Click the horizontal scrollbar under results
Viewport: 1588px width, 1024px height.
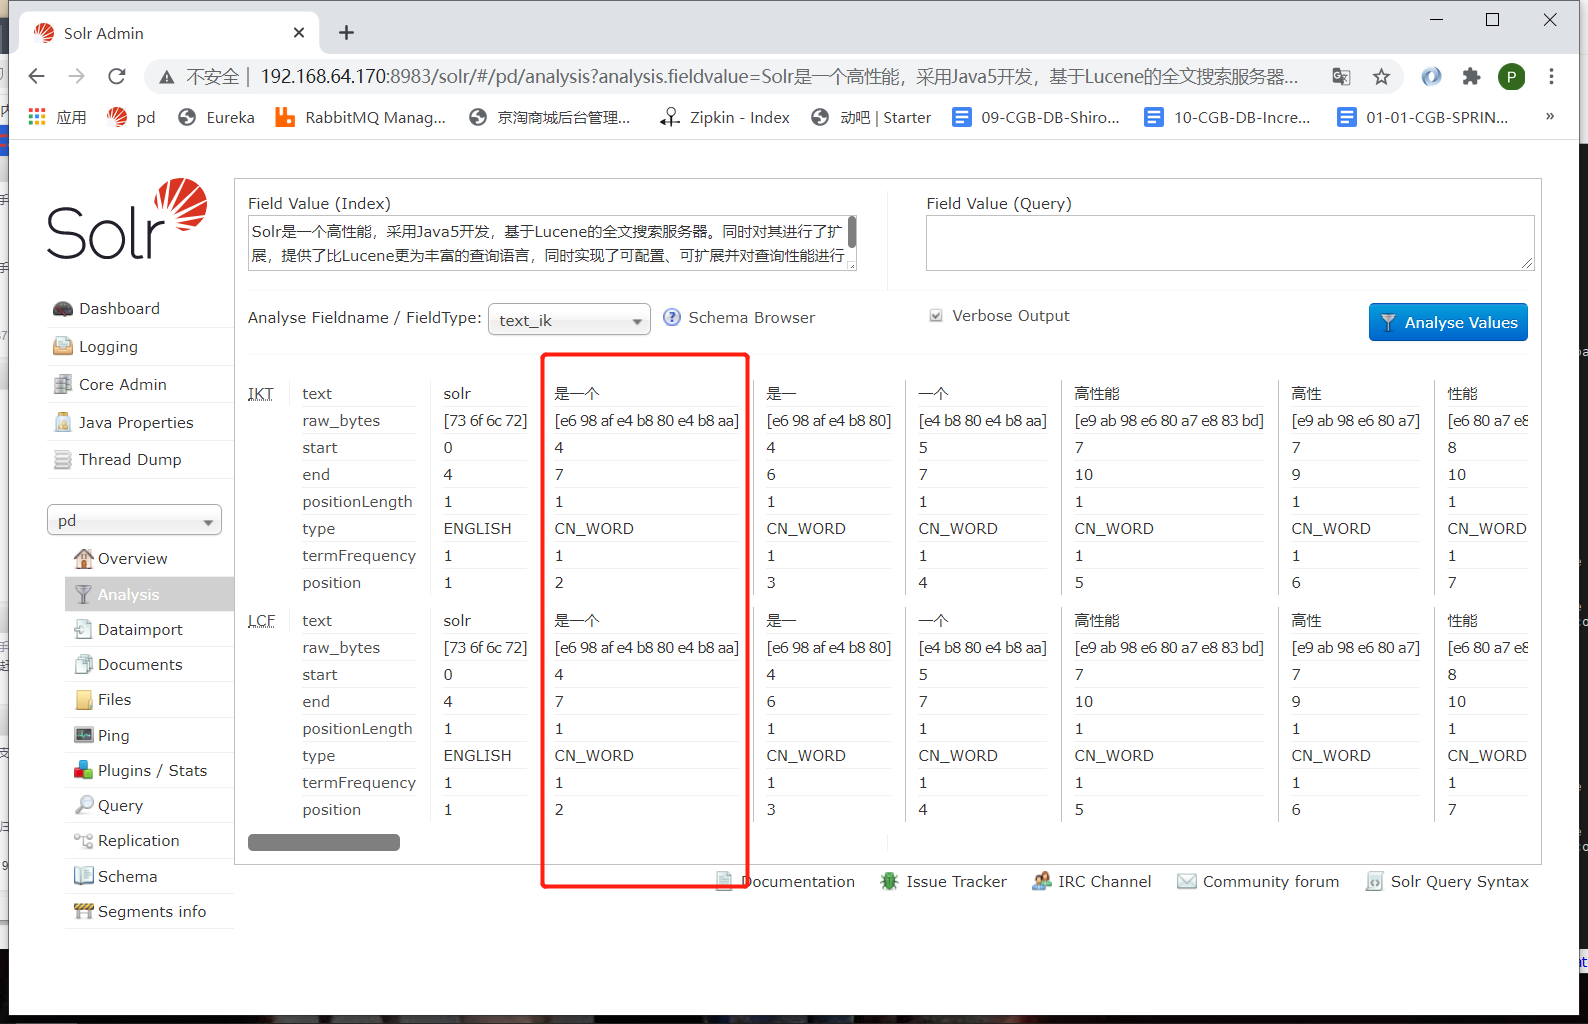click(324, 843)
